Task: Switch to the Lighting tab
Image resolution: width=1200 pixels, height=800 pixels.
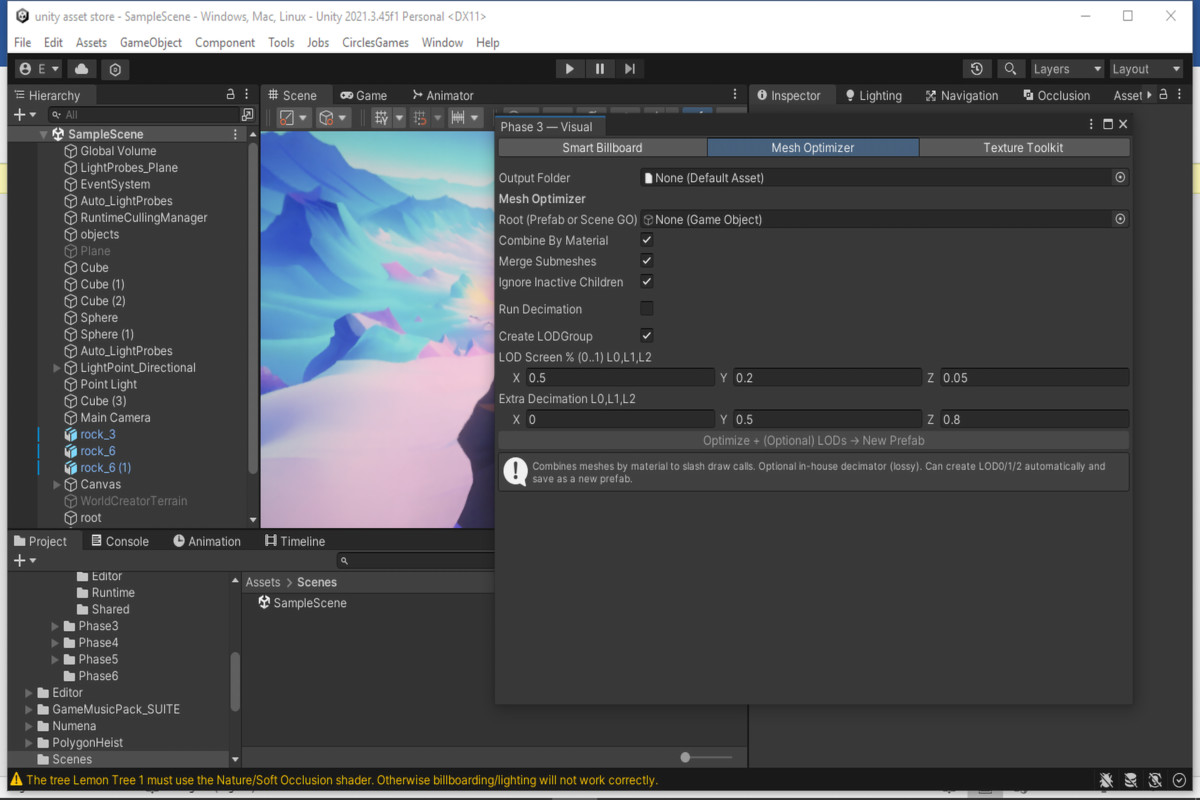Action: coord(873,95)
